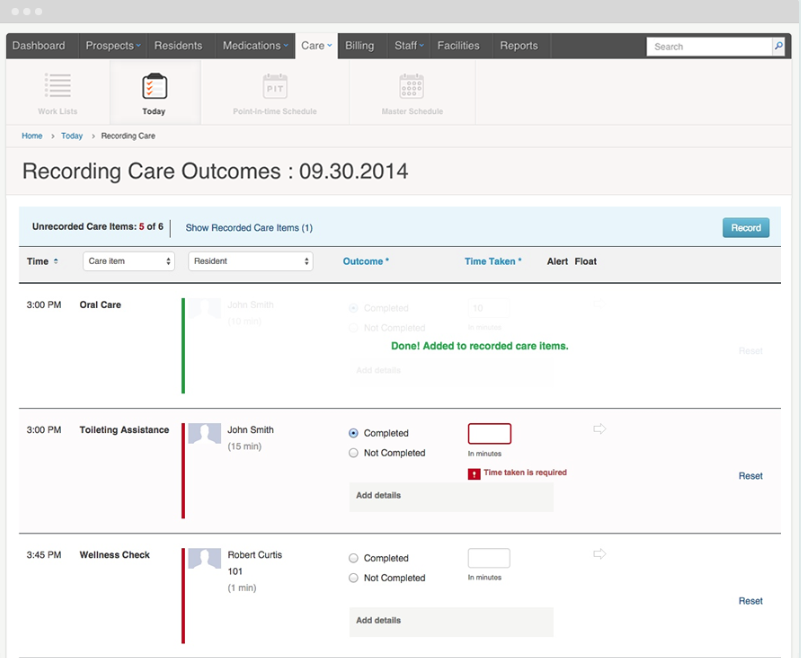Click the Float column header
This screenshot has height=658, width=801.
click(585, 262)
